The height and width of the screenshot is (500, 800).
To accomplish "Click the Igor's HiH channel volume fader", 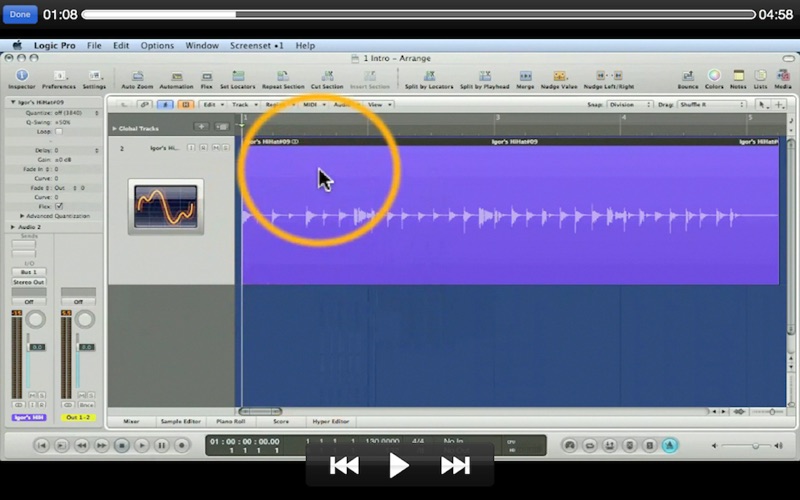I will click(x=36, y=347).
